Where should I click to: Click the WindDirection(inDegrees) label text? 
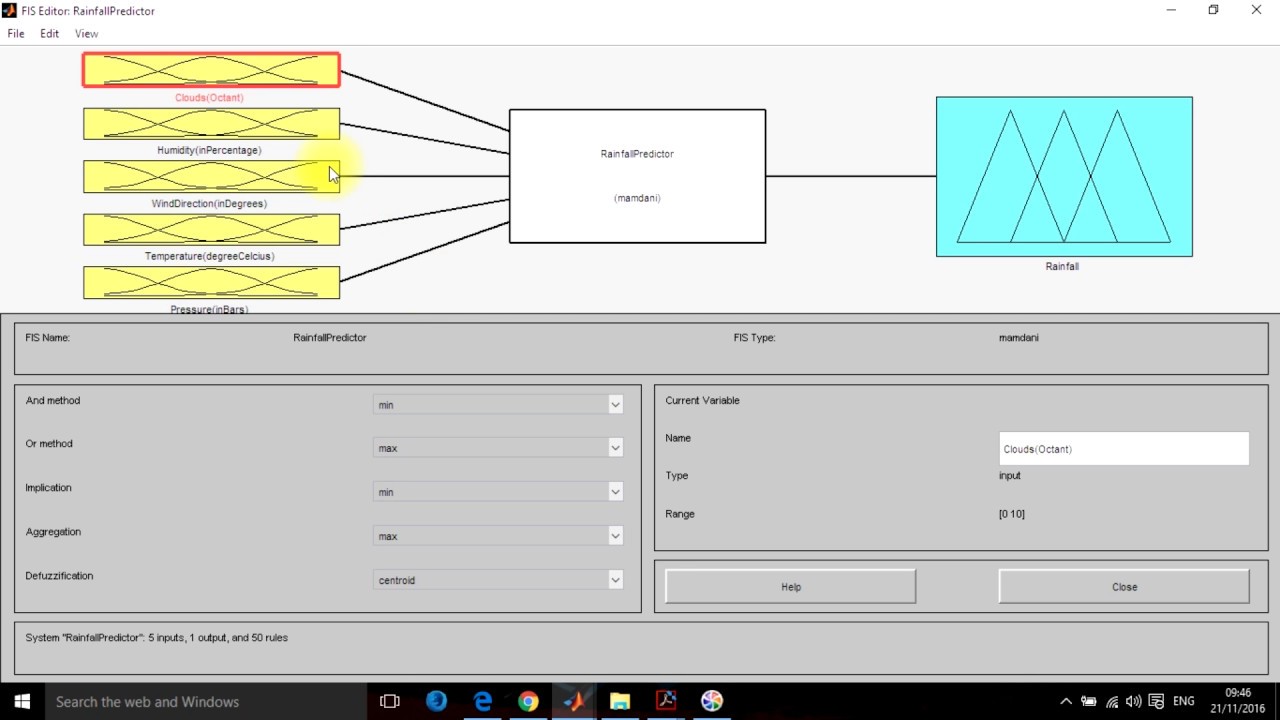point(209,204)
